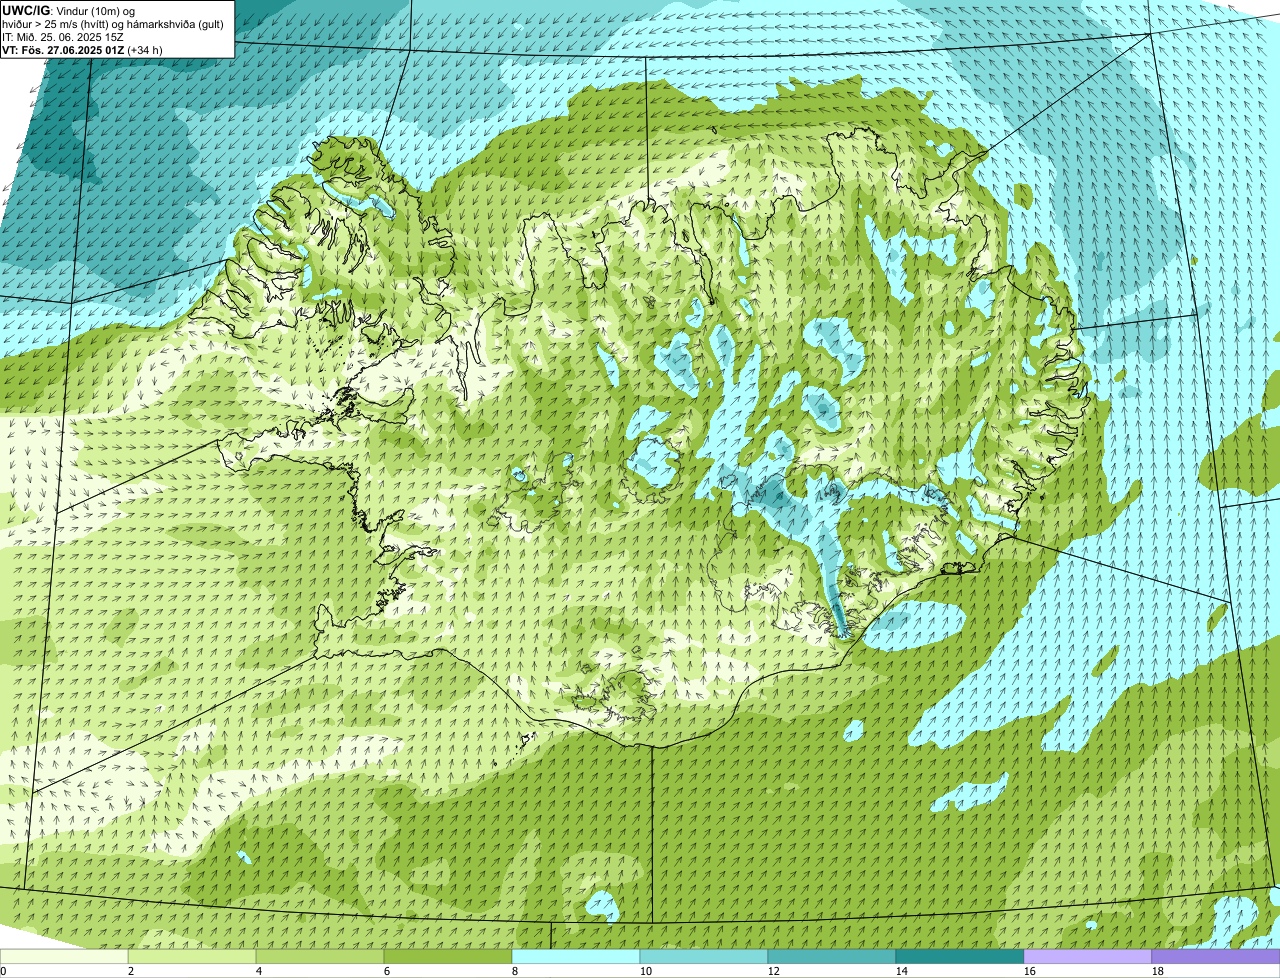Select the 8–10 m/s pale cyan legend swatch
Image resolution: width=1280 pixels, height=978 pixels.
pos(576,957)
